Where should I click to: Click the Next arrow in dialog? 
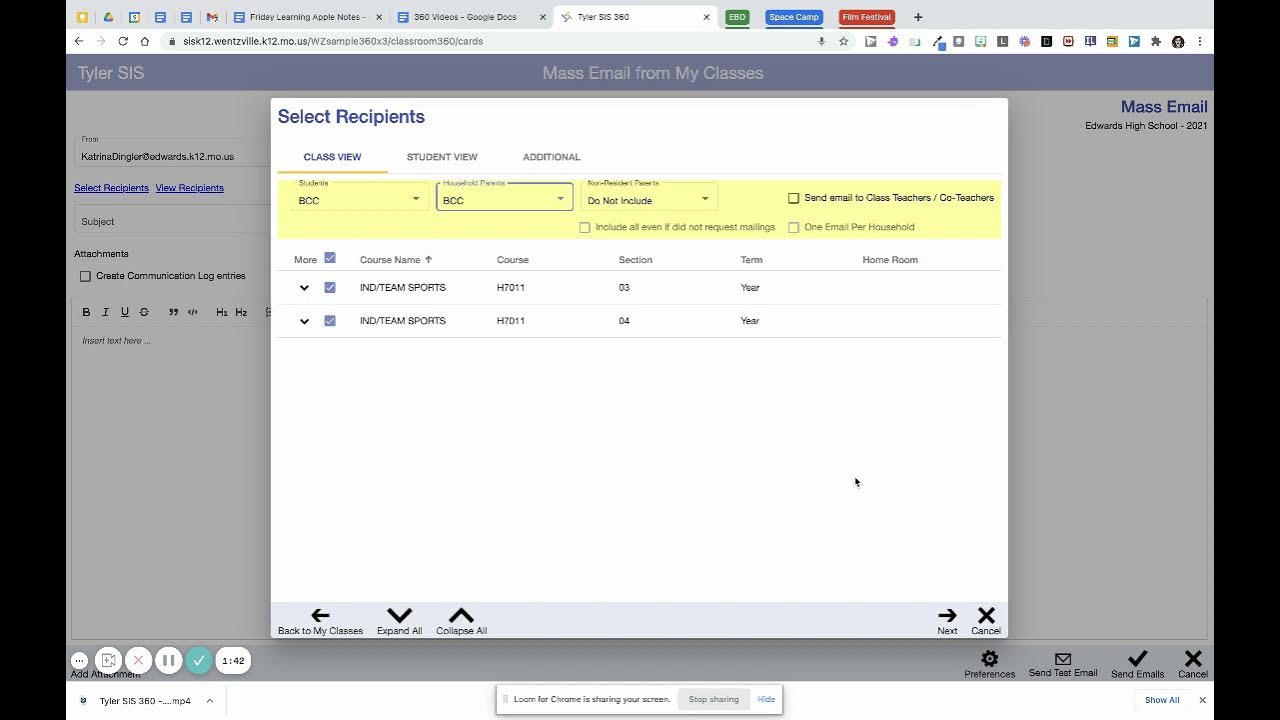tap(947, 616)
